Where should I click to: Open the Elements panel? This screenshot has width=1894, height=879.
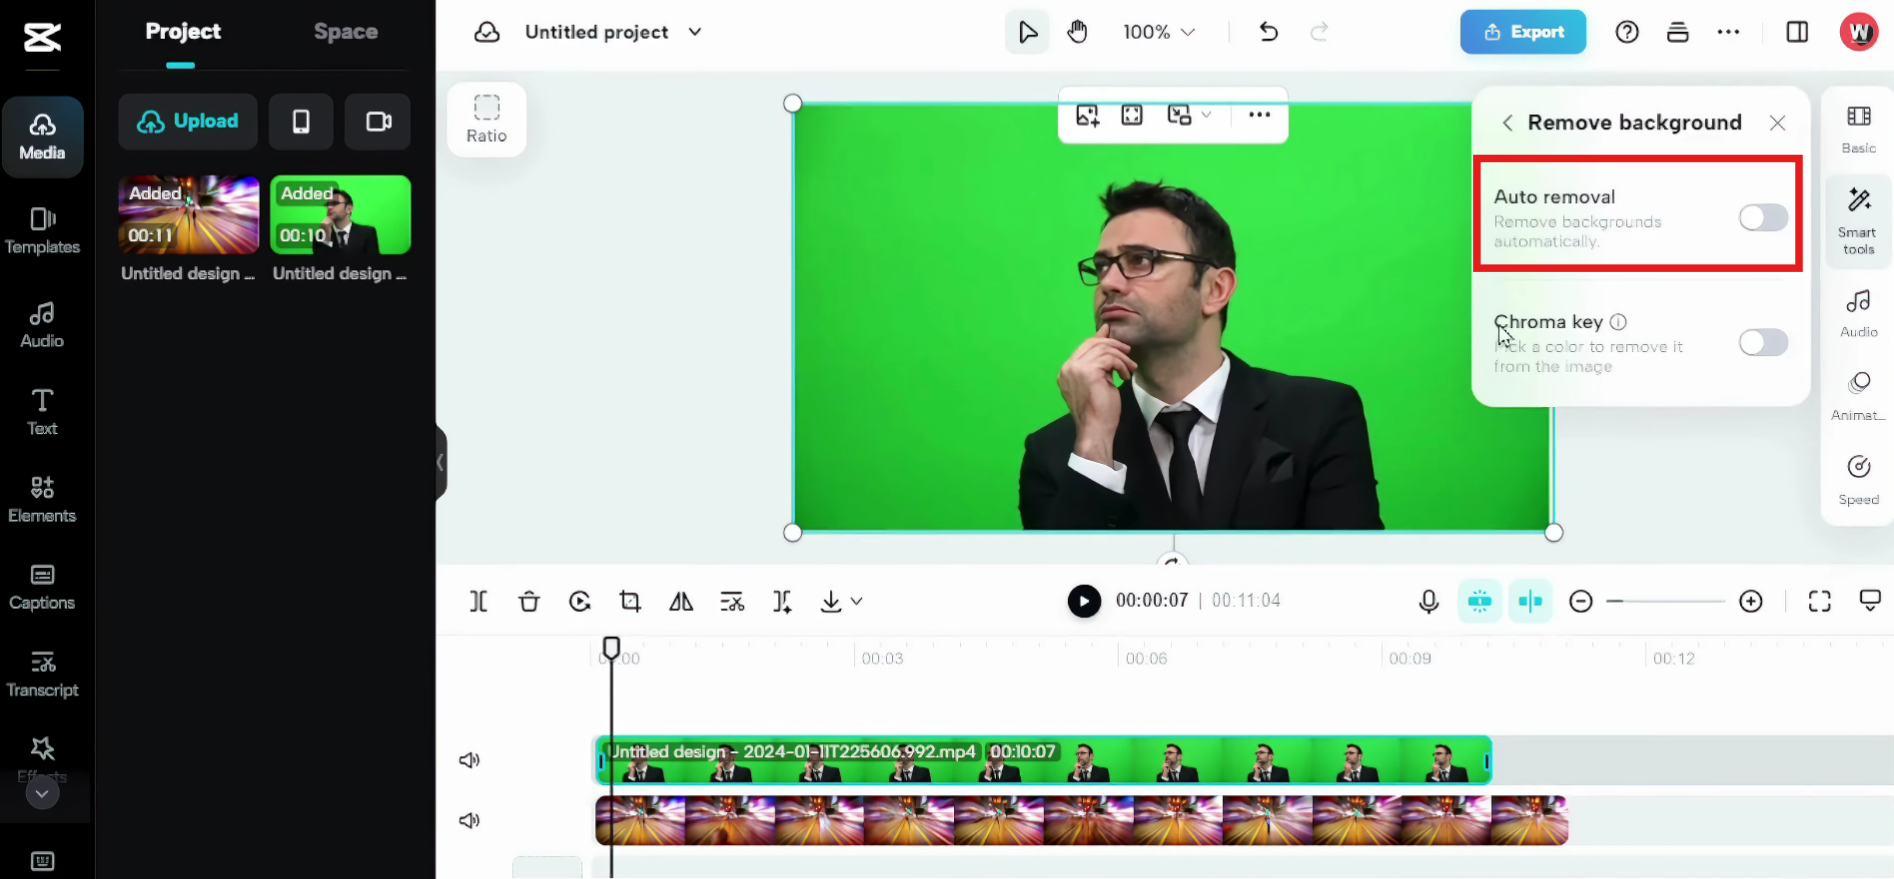pos(42,499)
